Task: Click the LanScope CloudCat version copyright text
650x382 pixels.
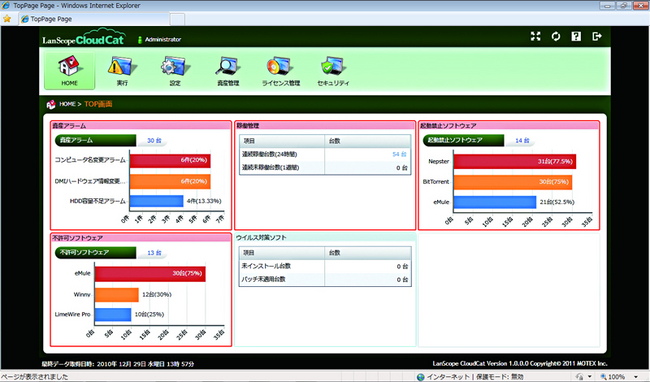Action: pyautogui.click(x=520, y=364)
